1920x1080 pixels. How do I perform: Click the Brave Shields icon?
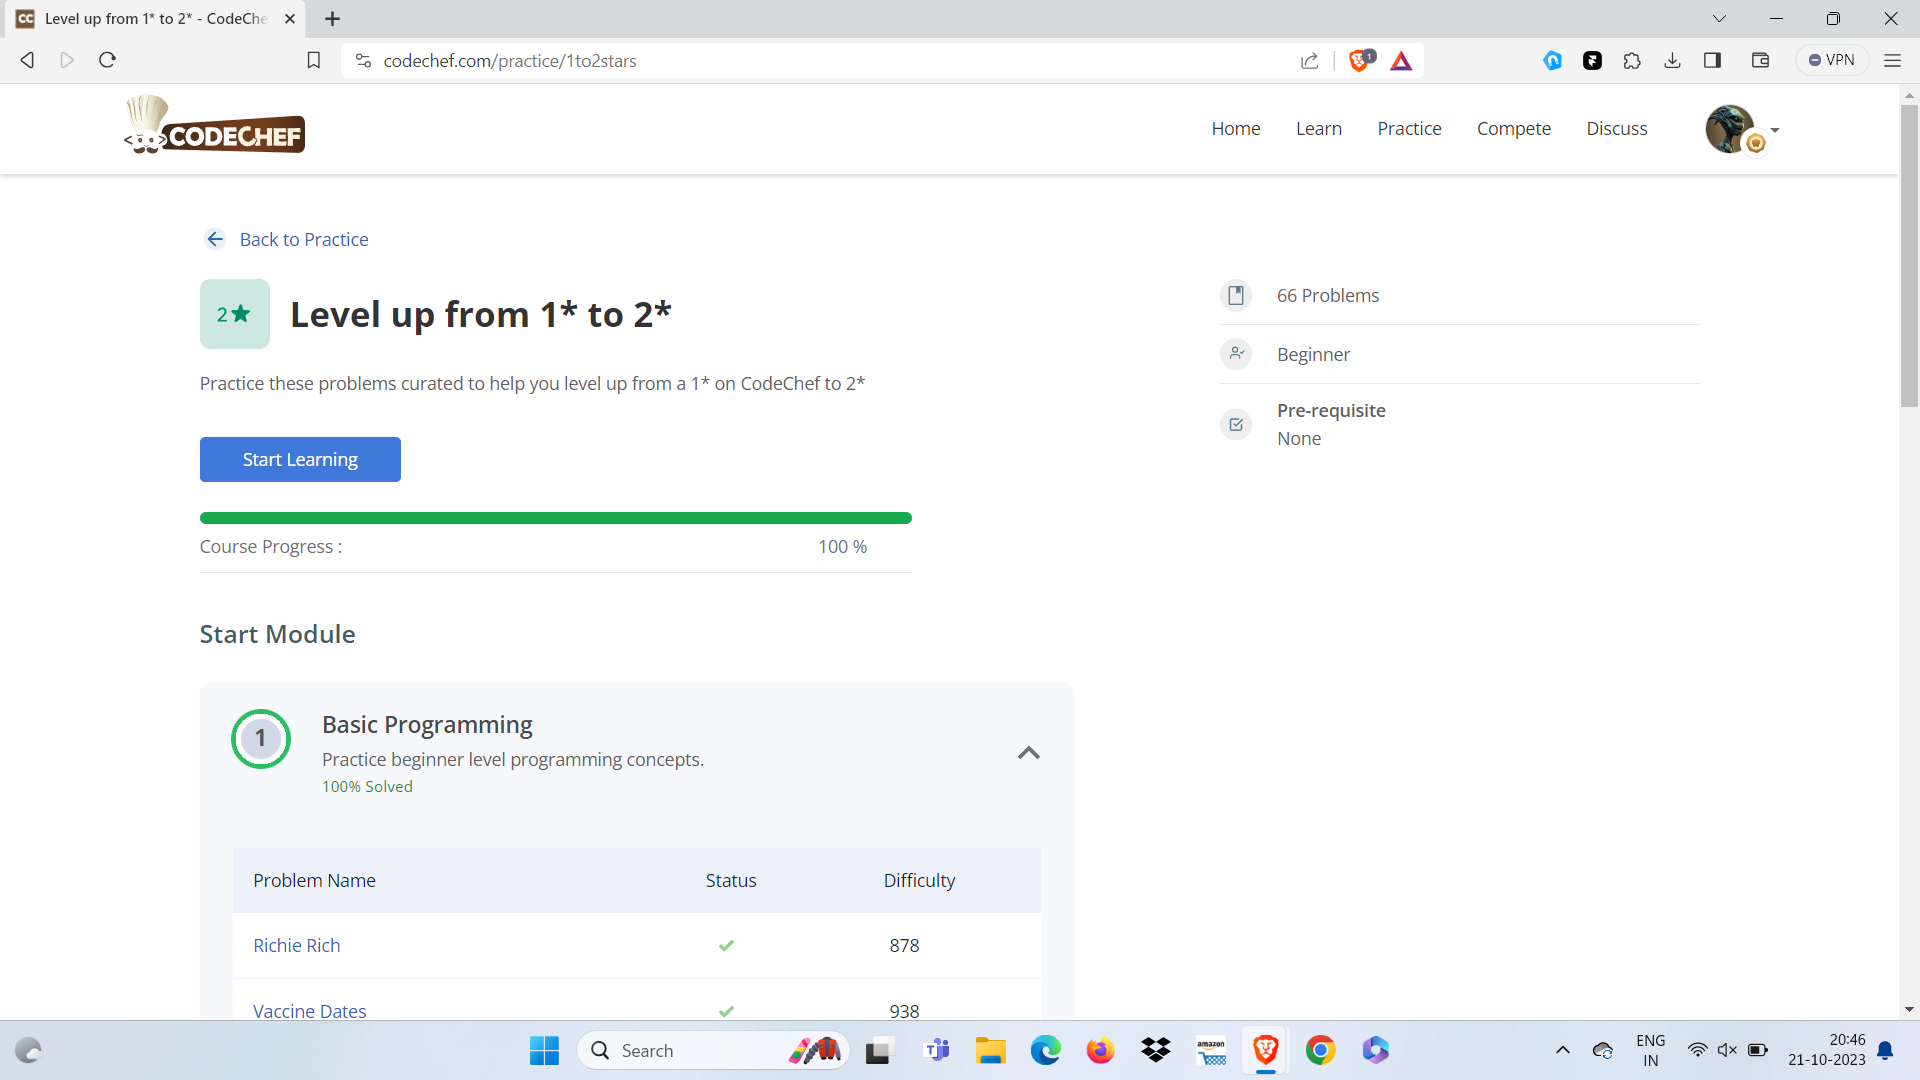pyautogui.click(x=1360, y=61)
